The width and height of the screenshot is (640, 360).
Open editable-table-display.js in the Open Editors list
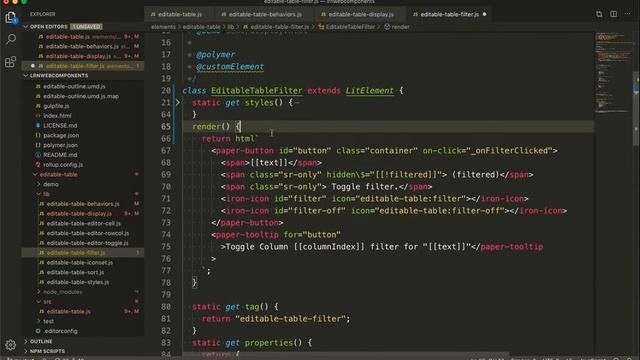tap(83, 56)
